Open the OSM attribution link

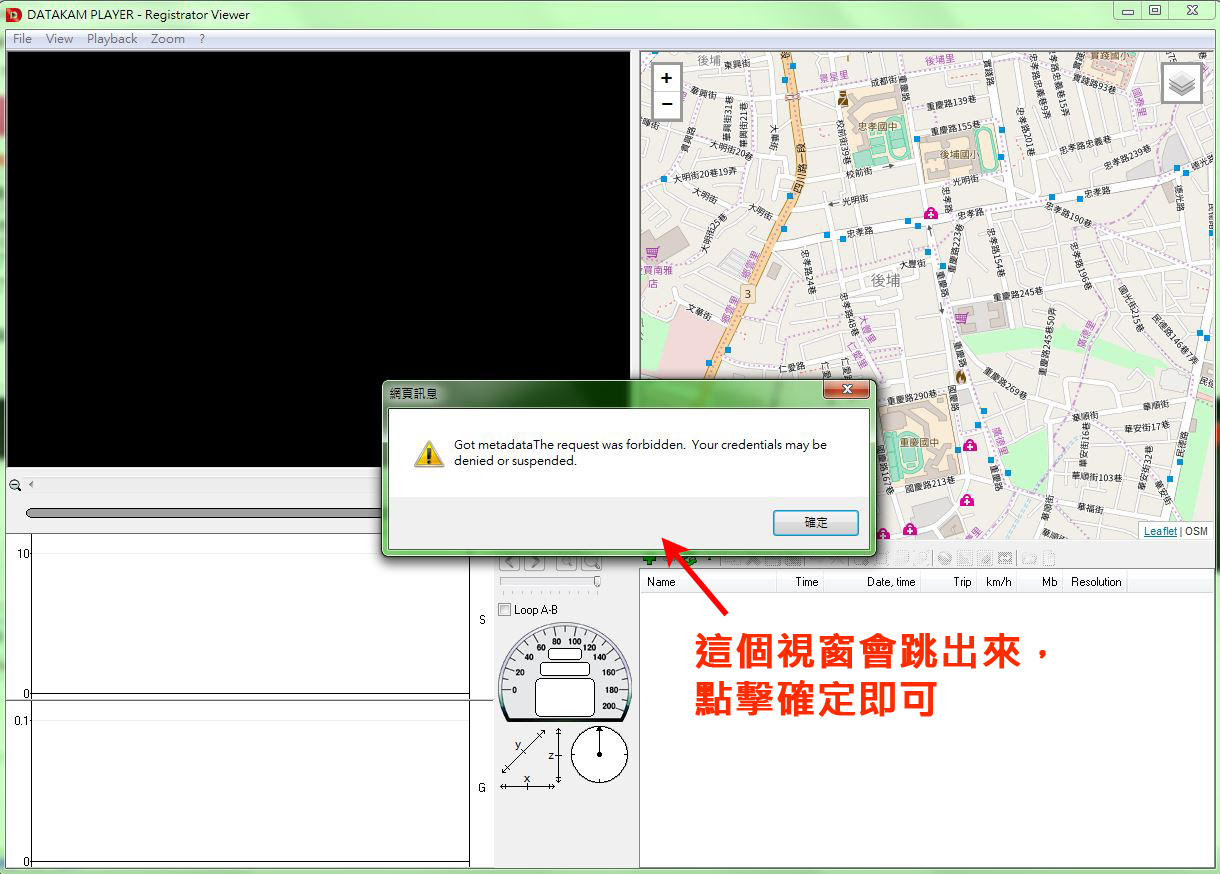click(1196, 531)
